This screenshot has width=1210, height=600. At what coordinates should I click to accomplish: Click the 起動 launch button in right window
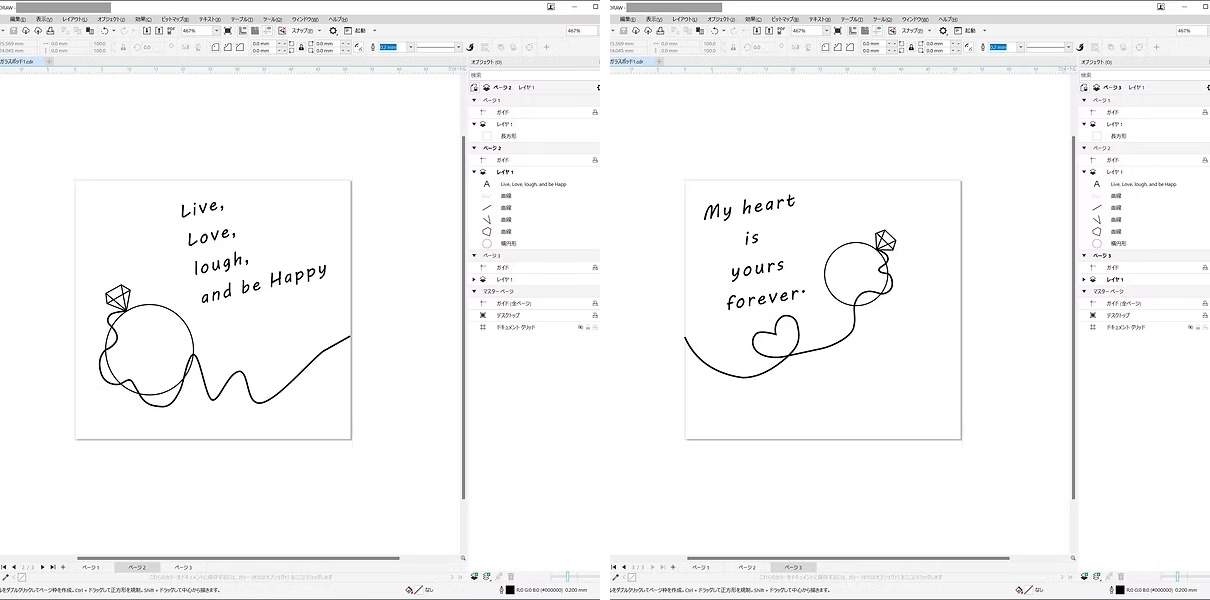pyautogui.click(x=966, y=31)
